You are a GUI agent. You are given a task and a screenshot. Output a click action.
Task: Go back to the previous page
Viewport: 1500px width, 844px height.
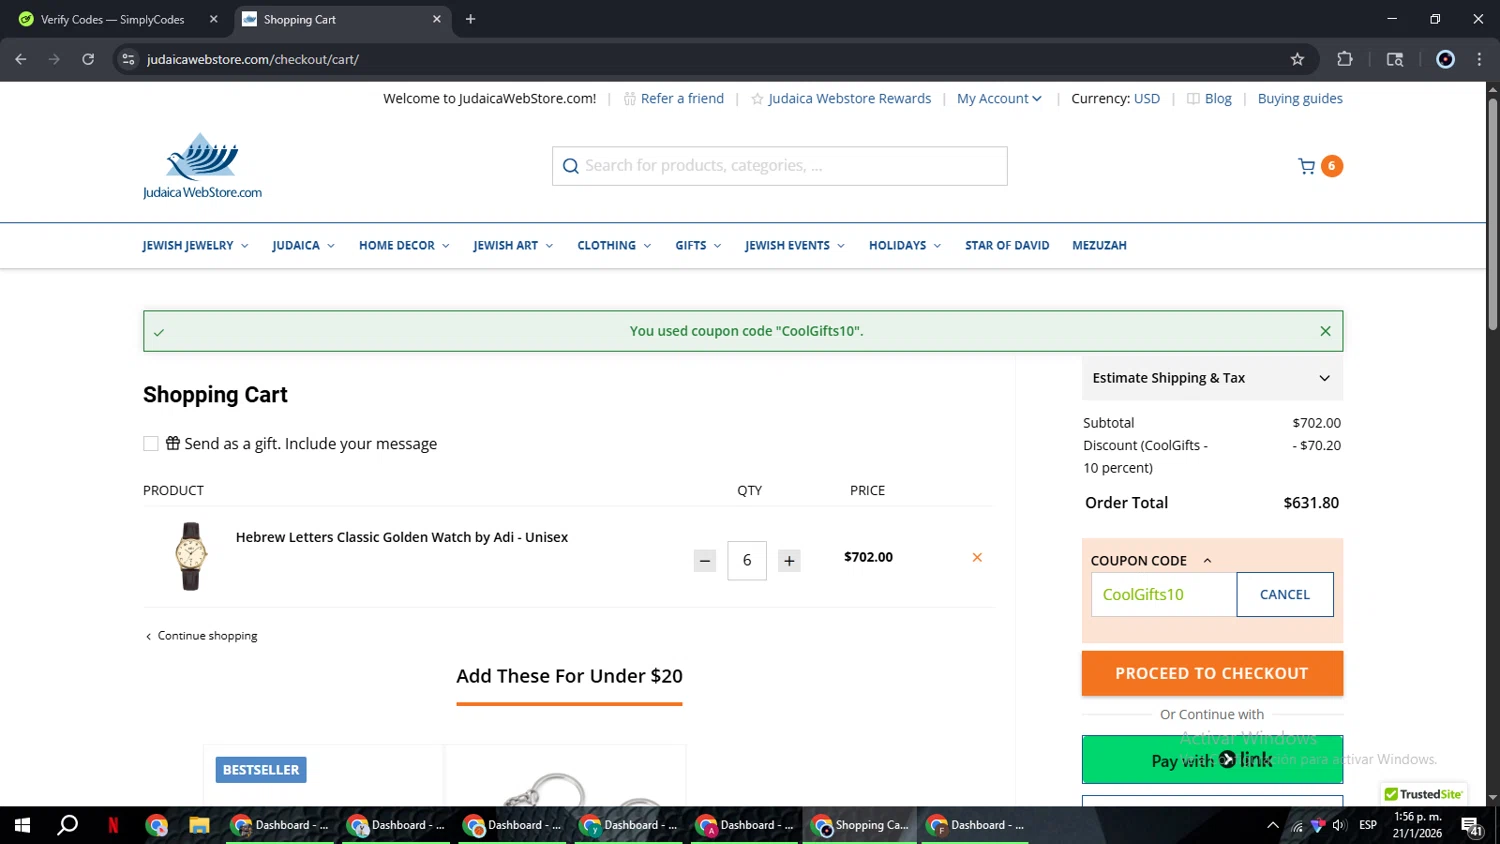pyautogui.click(x=21, y=59)
